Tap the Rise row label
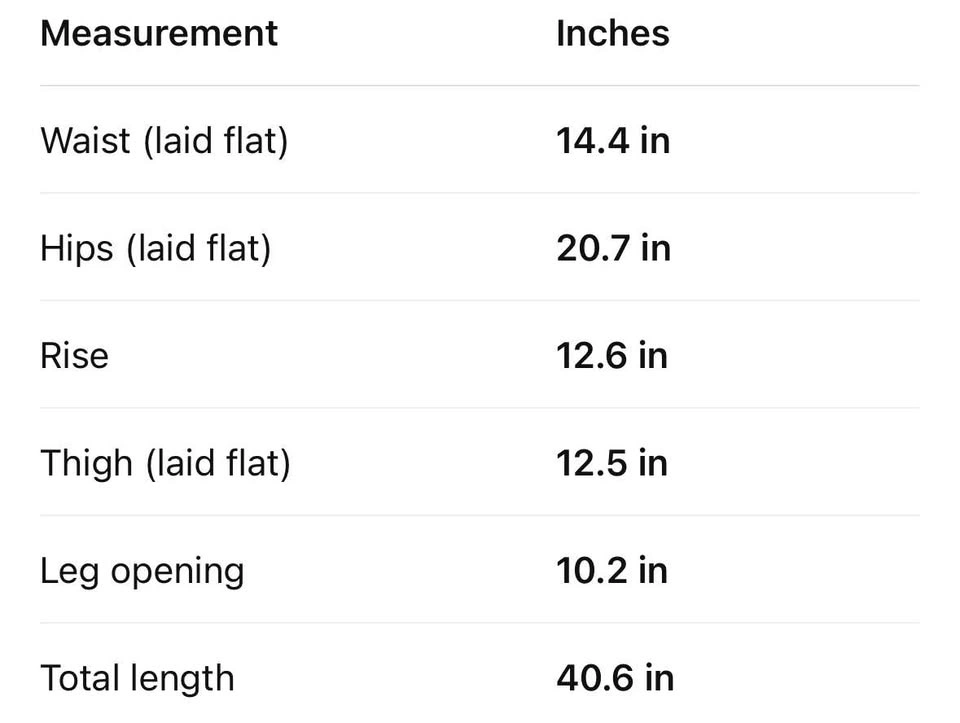Screen dimensions: 960x723 [x=74, y=356]
